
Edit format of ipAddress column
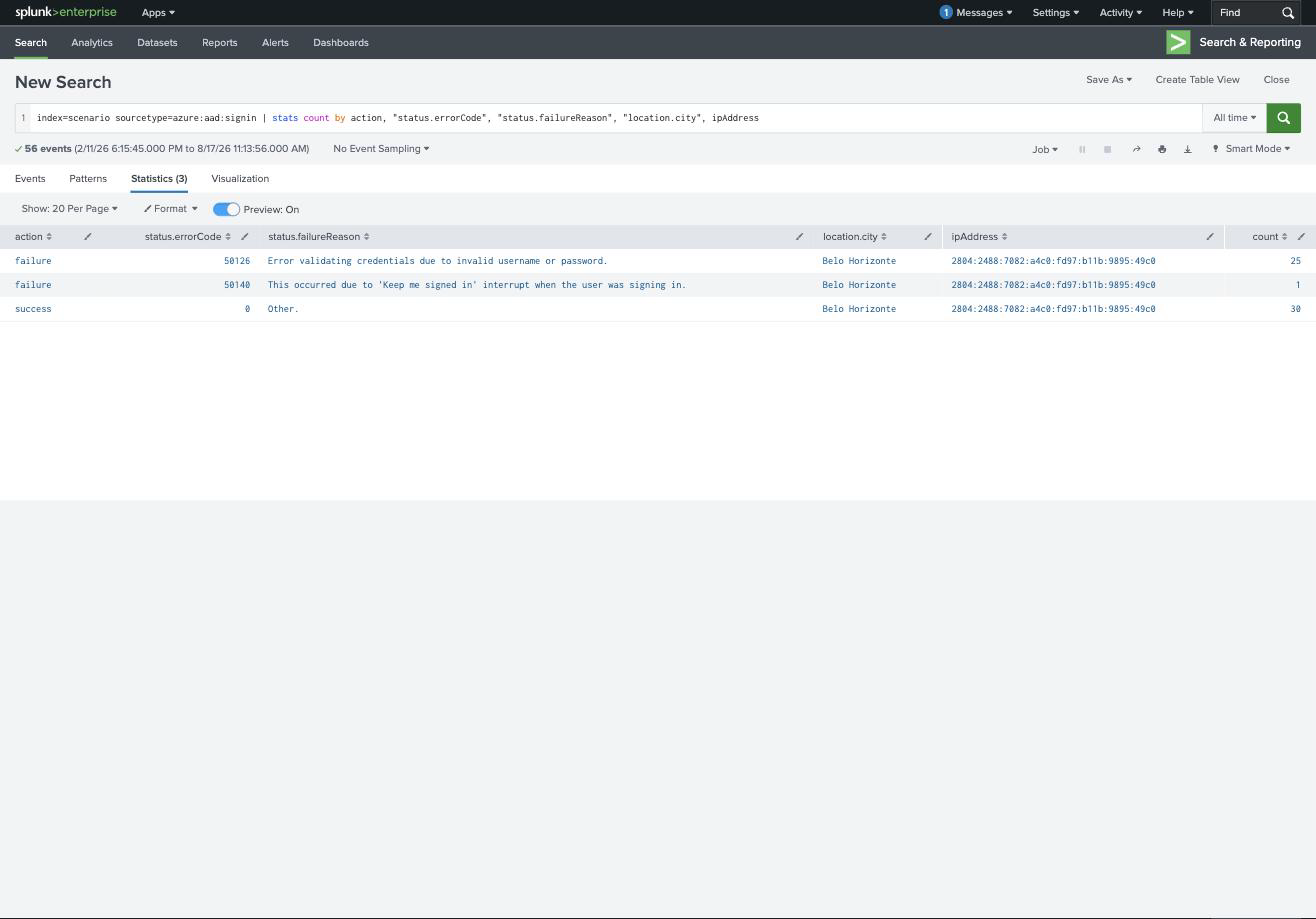click(x=1209, y=237)
